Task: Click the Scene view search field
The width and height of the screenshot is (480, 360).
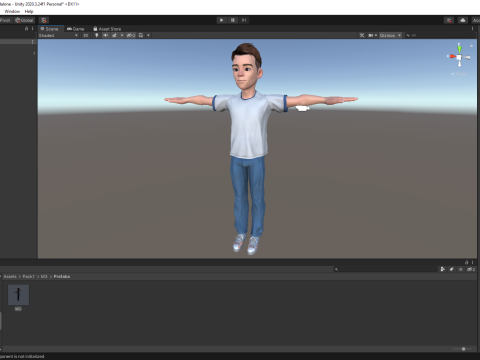Action: [439, 35]
